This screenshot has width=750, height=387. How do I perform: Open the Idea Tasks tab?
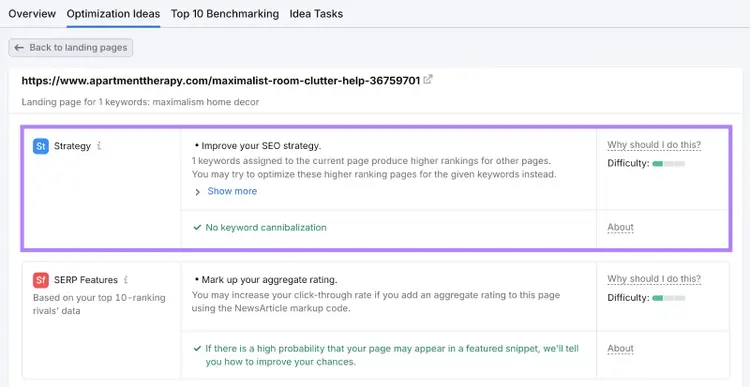tap(316, 14)
